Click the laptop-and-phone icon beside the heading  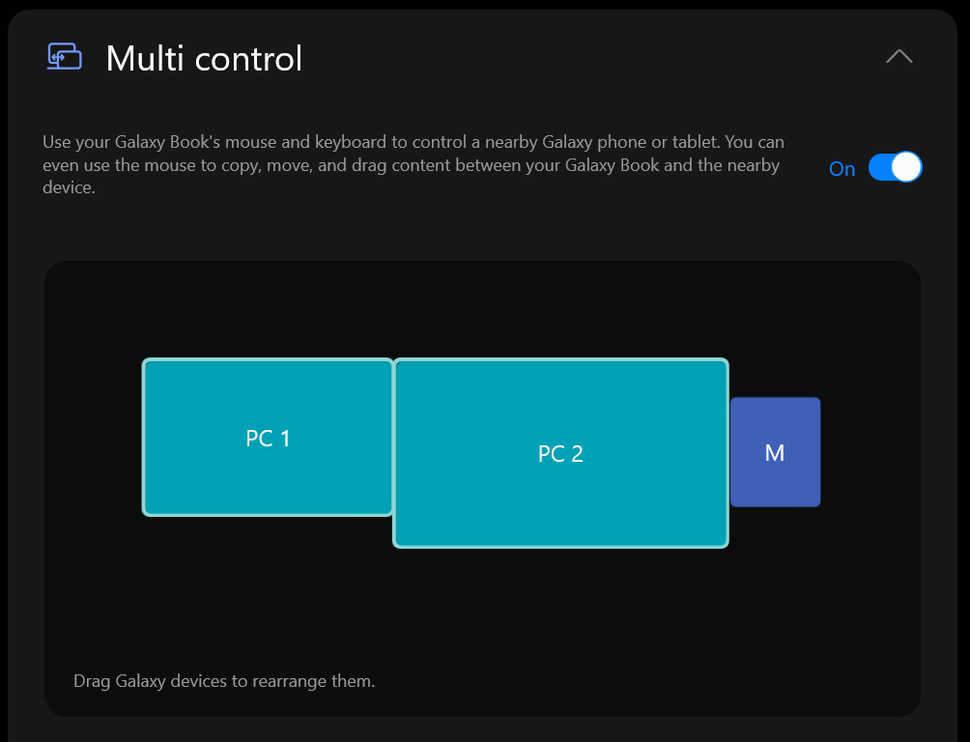(63, 56)
